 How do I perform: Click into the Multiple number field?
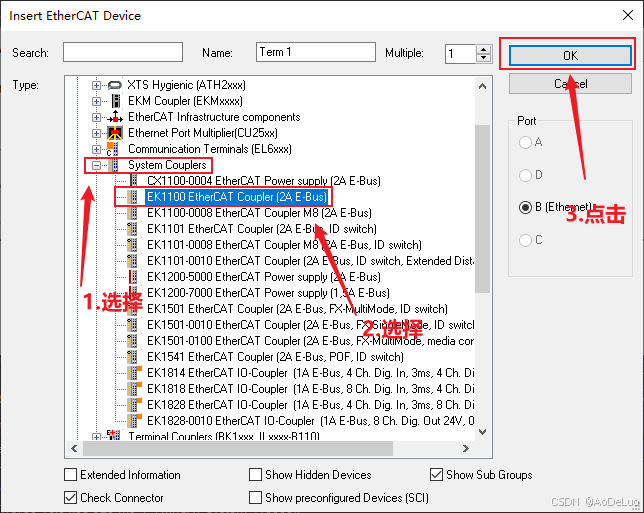(461, 54)
